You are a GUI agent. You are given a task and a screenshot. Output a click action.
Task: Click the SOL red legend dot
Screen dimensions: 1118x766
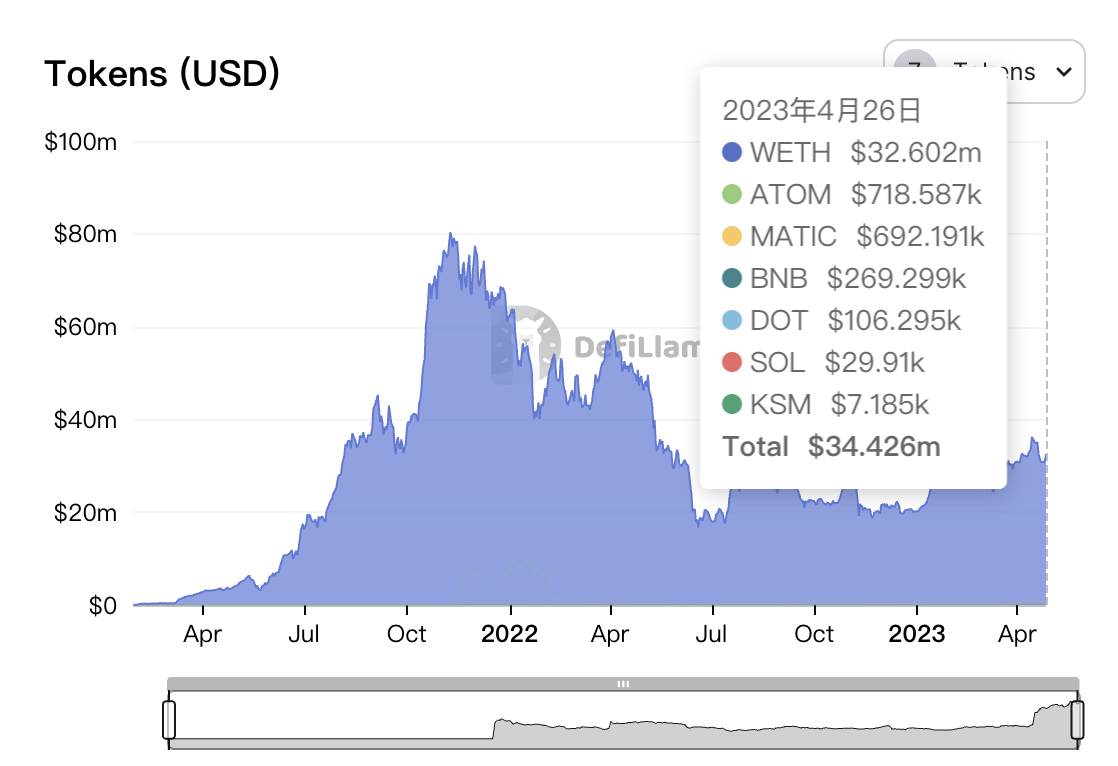tap(732, 362)
